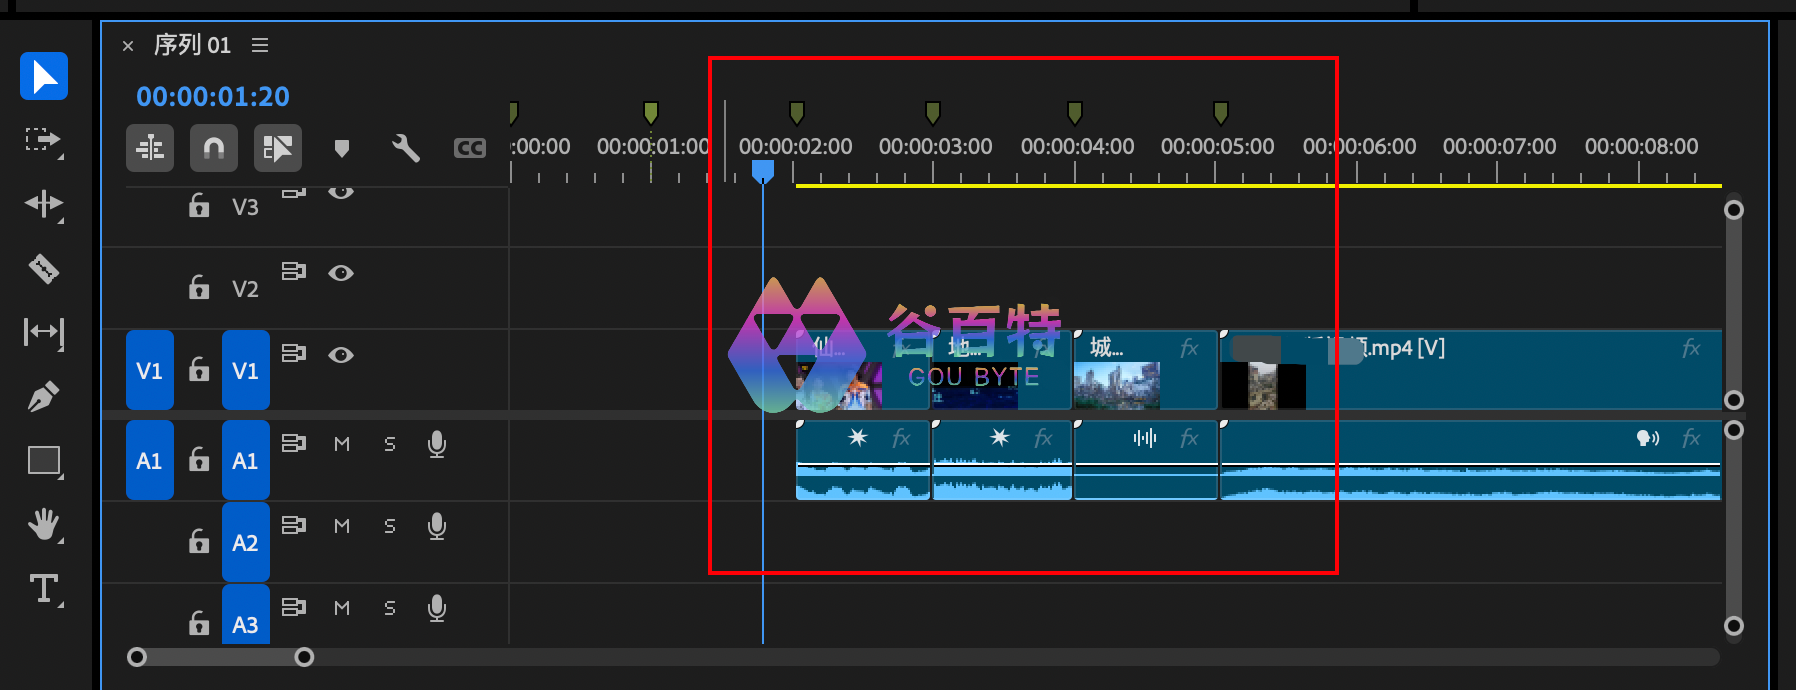Hide the V2 track output
The height and width of the screenshot is (690, 1796).
(341, 273)
